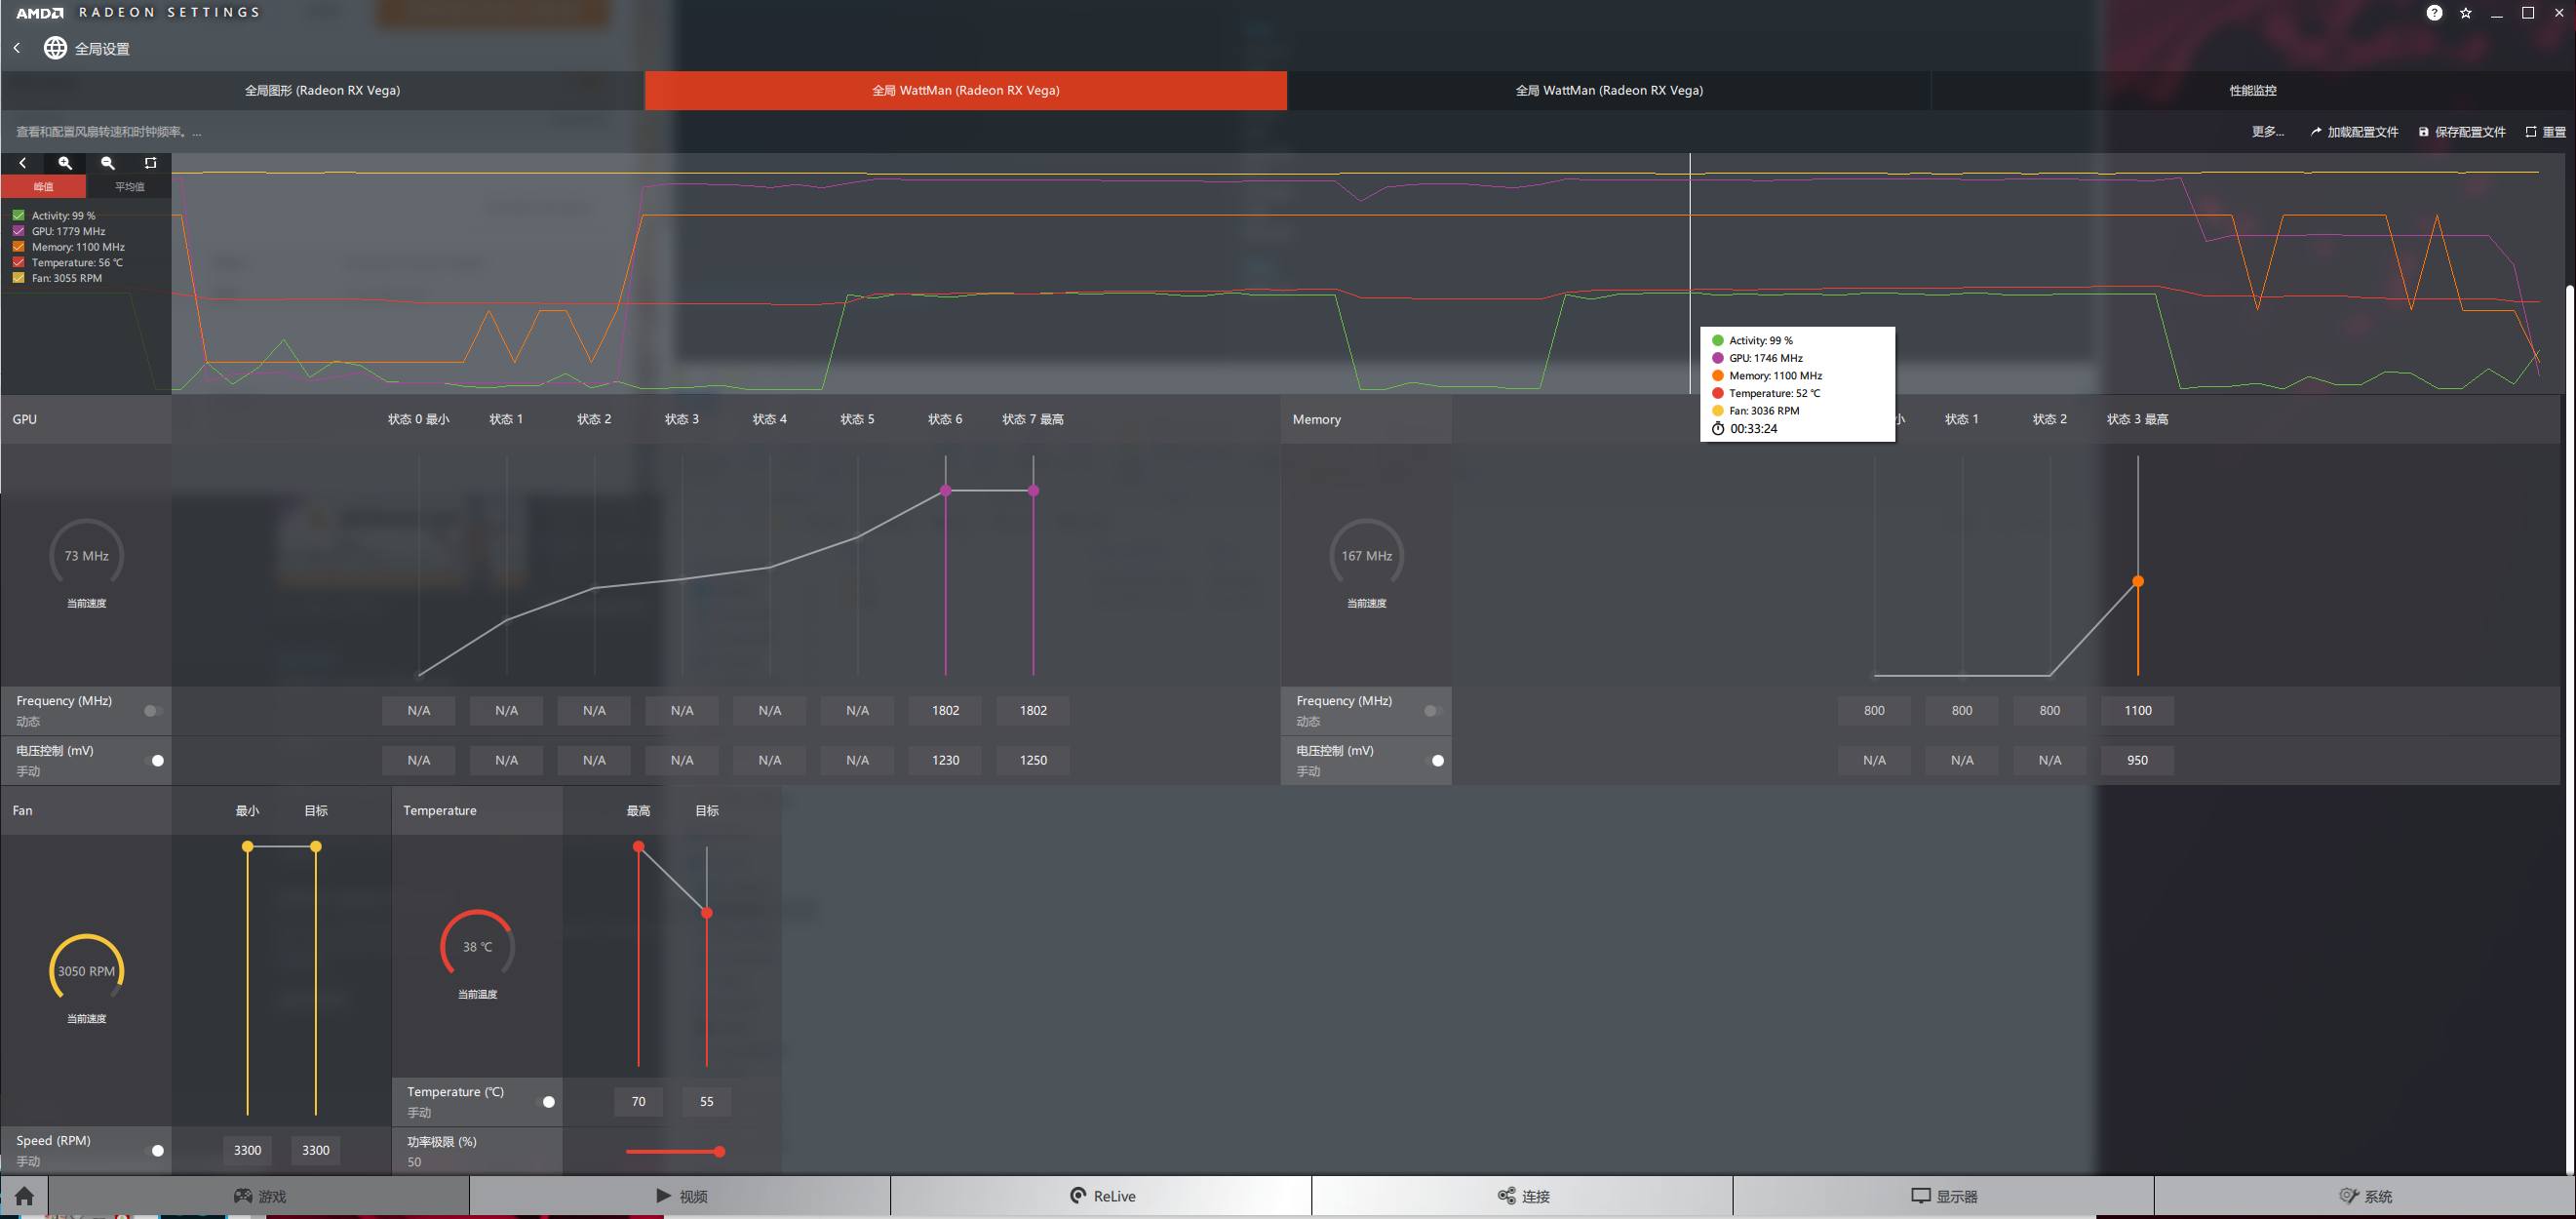The image size is (2576, 1219).
Task: Click the window vertical scrollbar
Action: tap(2570, 728)
